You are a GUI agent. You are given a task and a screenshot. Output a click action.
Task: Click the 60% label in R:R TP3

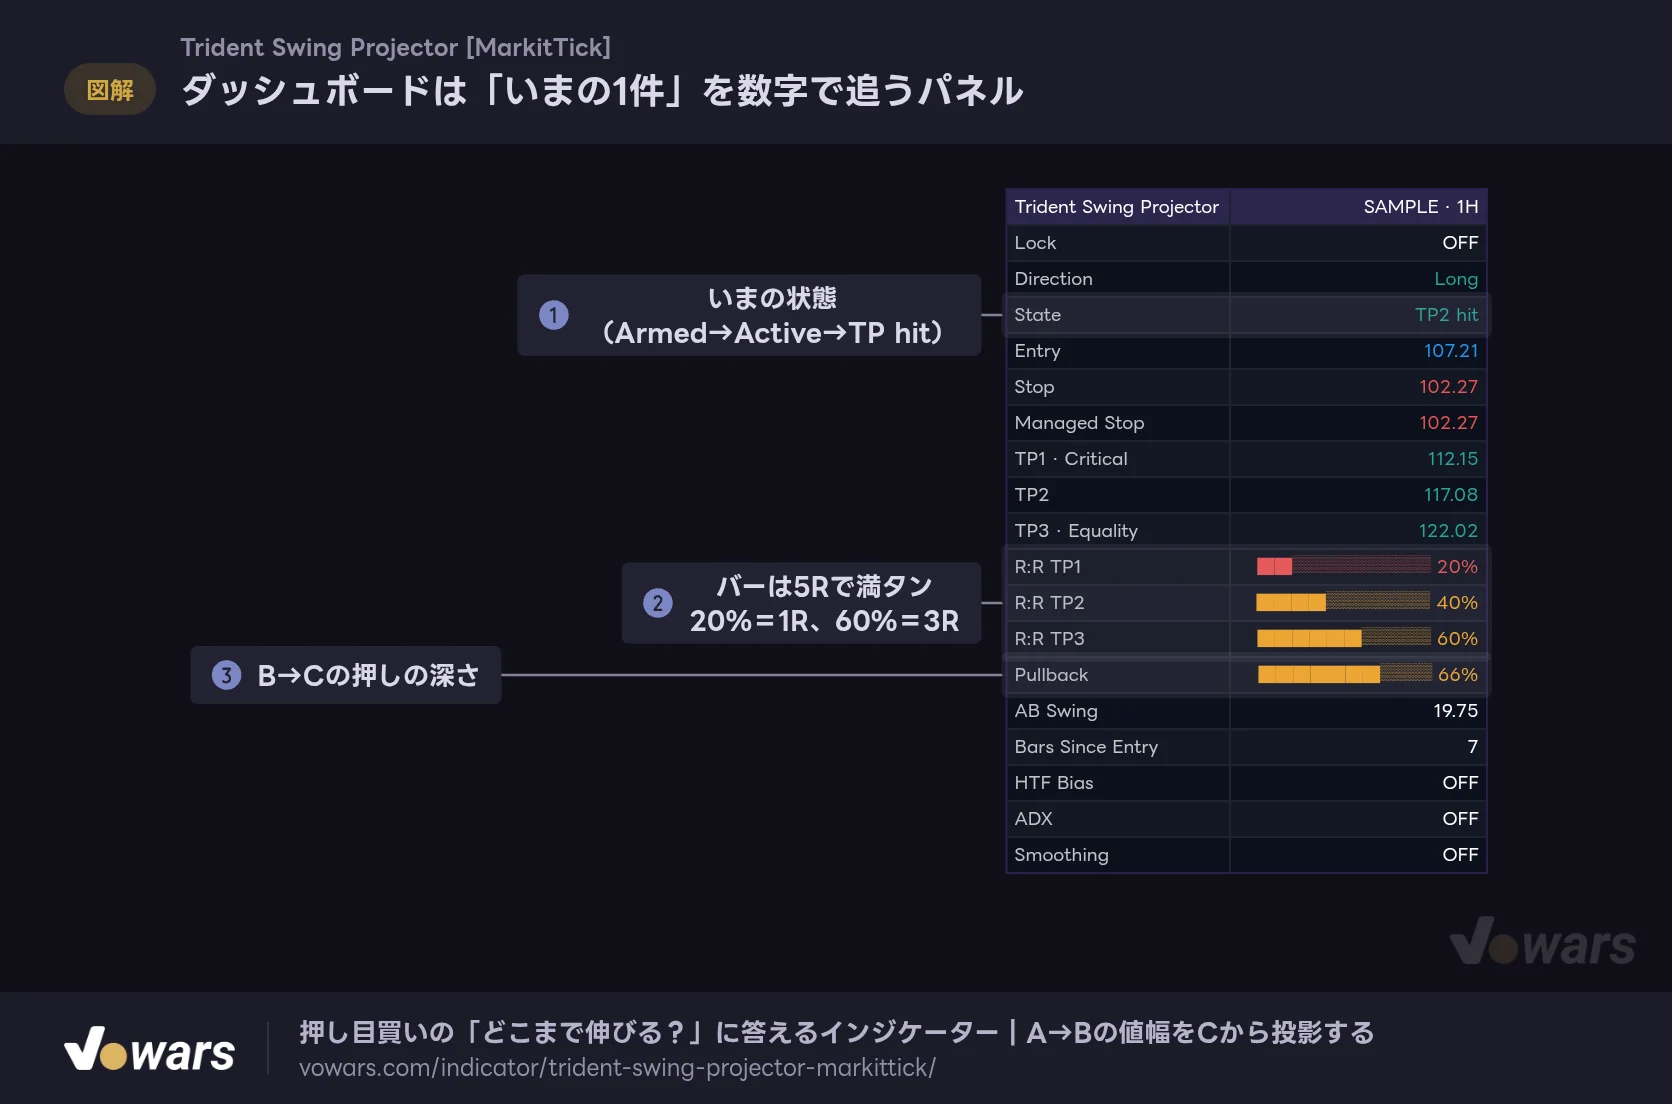pyautogui.click(x=1457, y=639)
